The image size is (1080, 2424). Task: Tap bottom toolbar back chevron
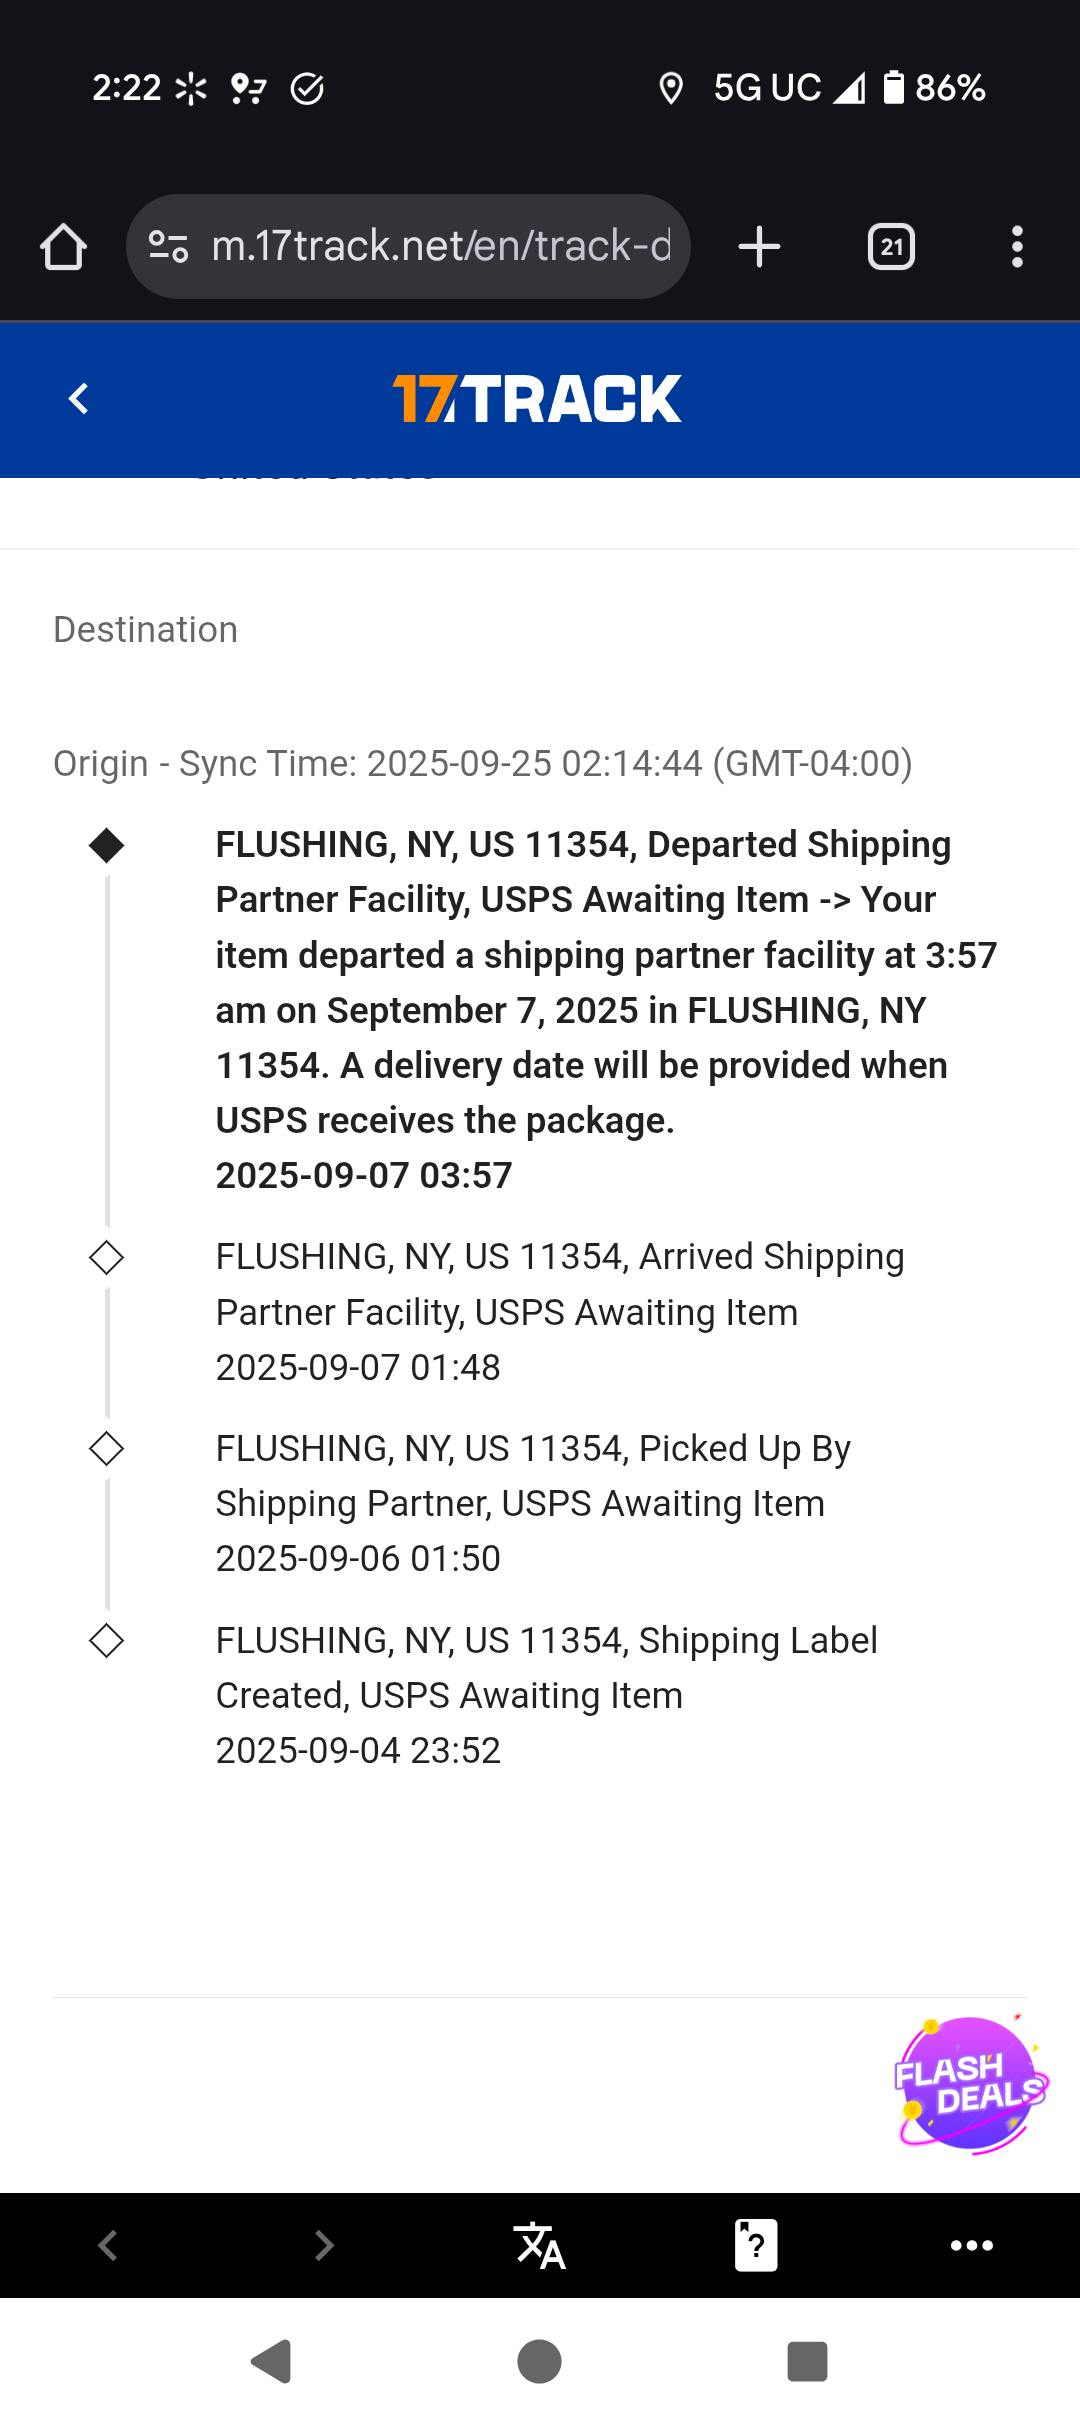(x=108, y=2246)
